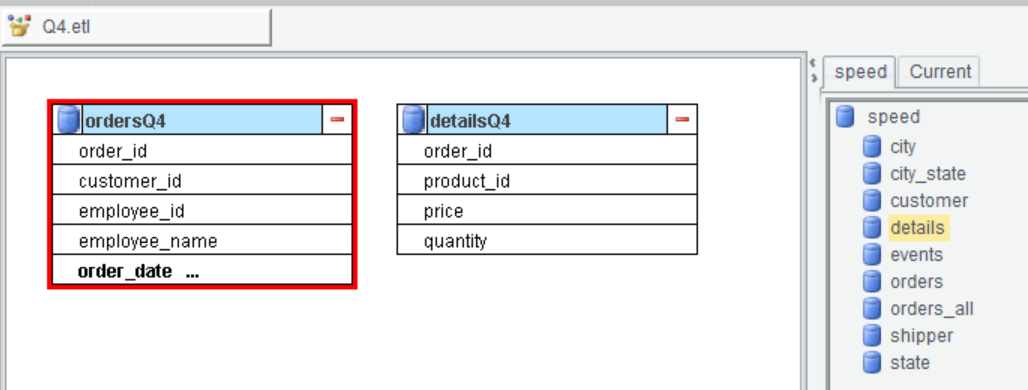Image resolution: width=1028 pixels, height=390 pixels.
Task: Click the detailsQ4 table database icon
Action: click(413, 119)
